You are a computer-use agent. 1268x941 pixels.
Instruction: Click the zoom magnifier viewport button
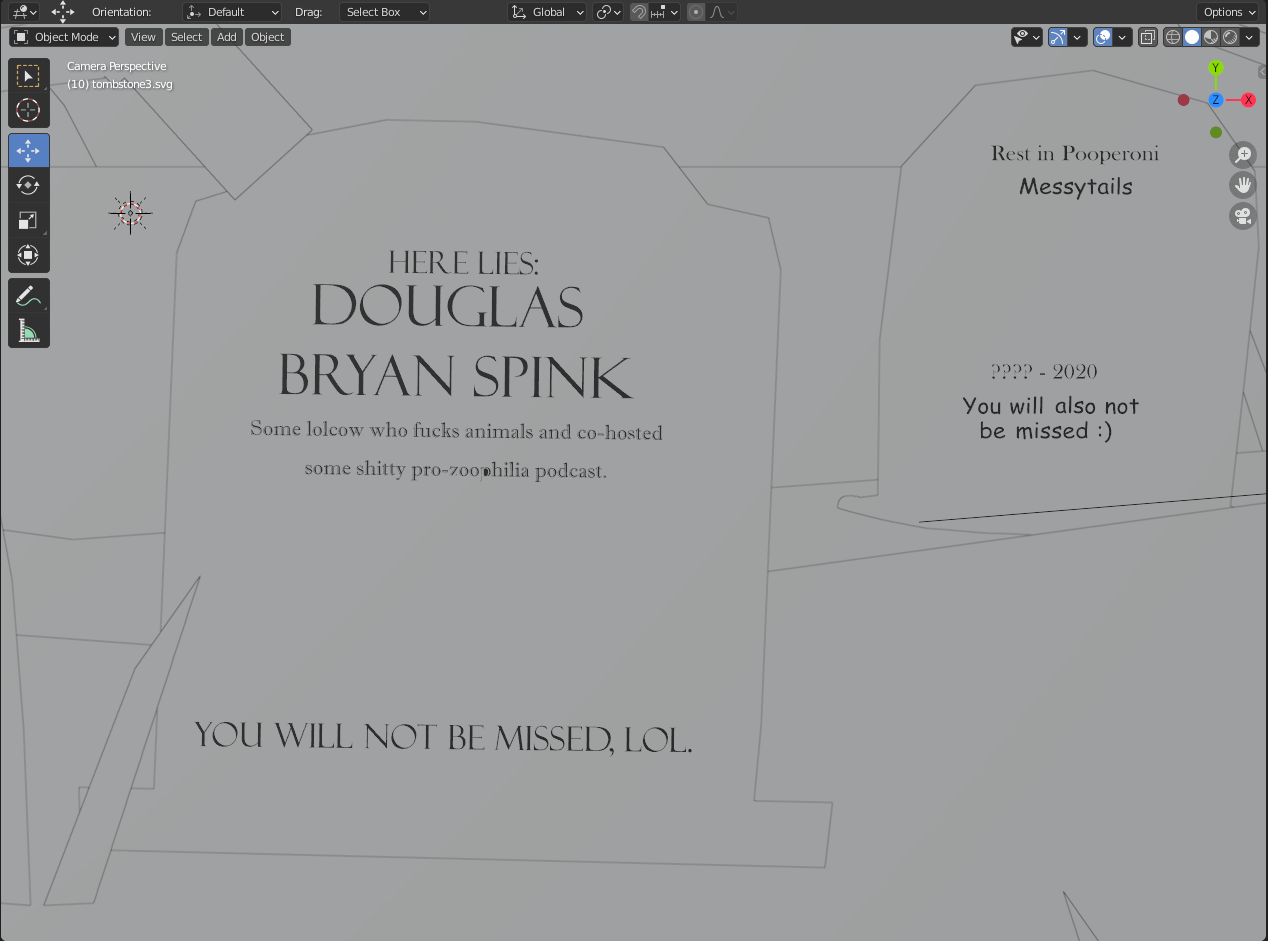click(x=1243, y=155)
